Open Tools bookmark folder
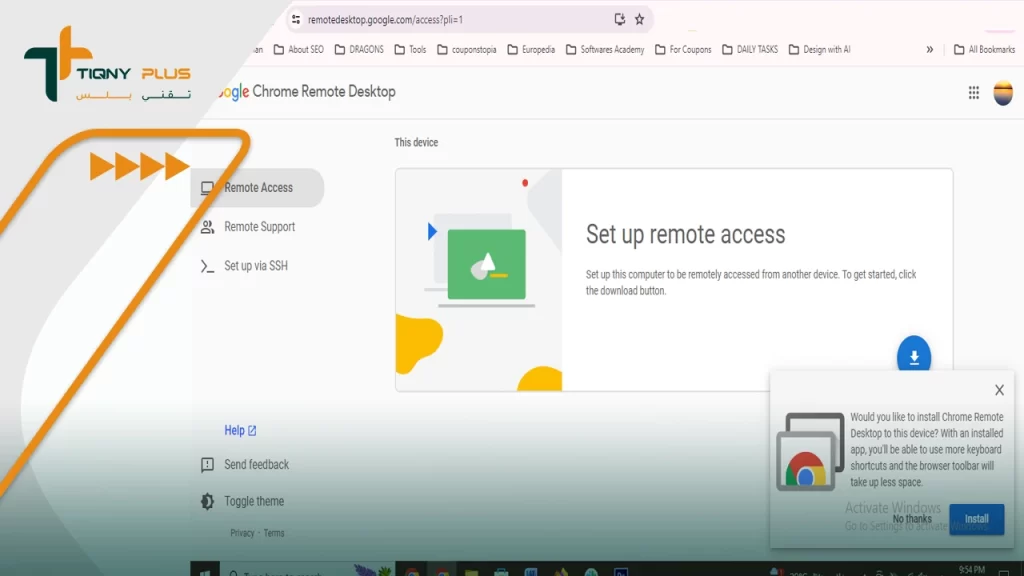This screenshot has width=1024, height=576. pyautogui.click(x=410, y=50)
